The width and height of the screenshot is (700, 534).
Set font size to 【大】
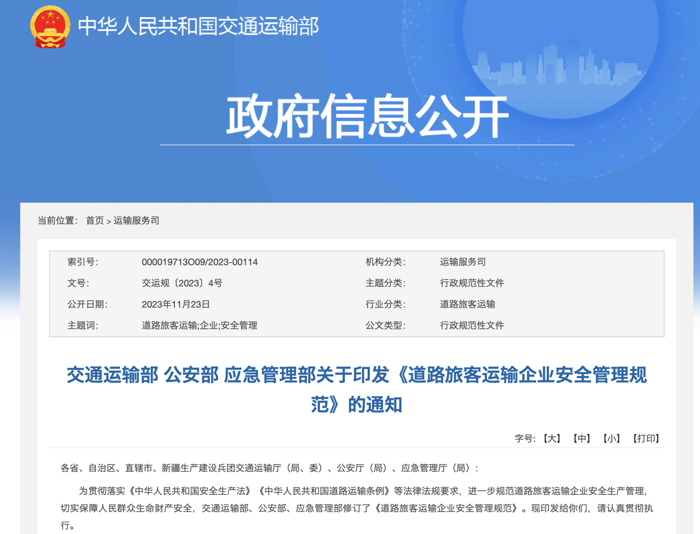click(552, 438)
